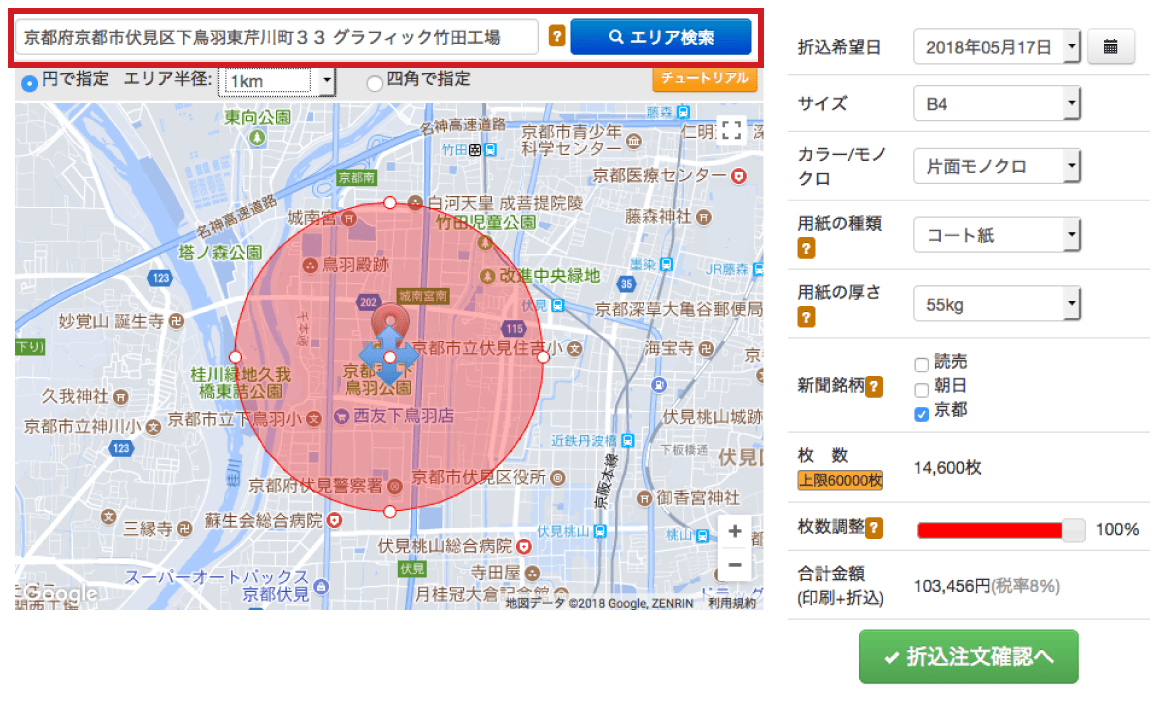Click the エリア検索 search button
The height and width of the screenshot is (702, 1160).
click(x=660, y=38)
